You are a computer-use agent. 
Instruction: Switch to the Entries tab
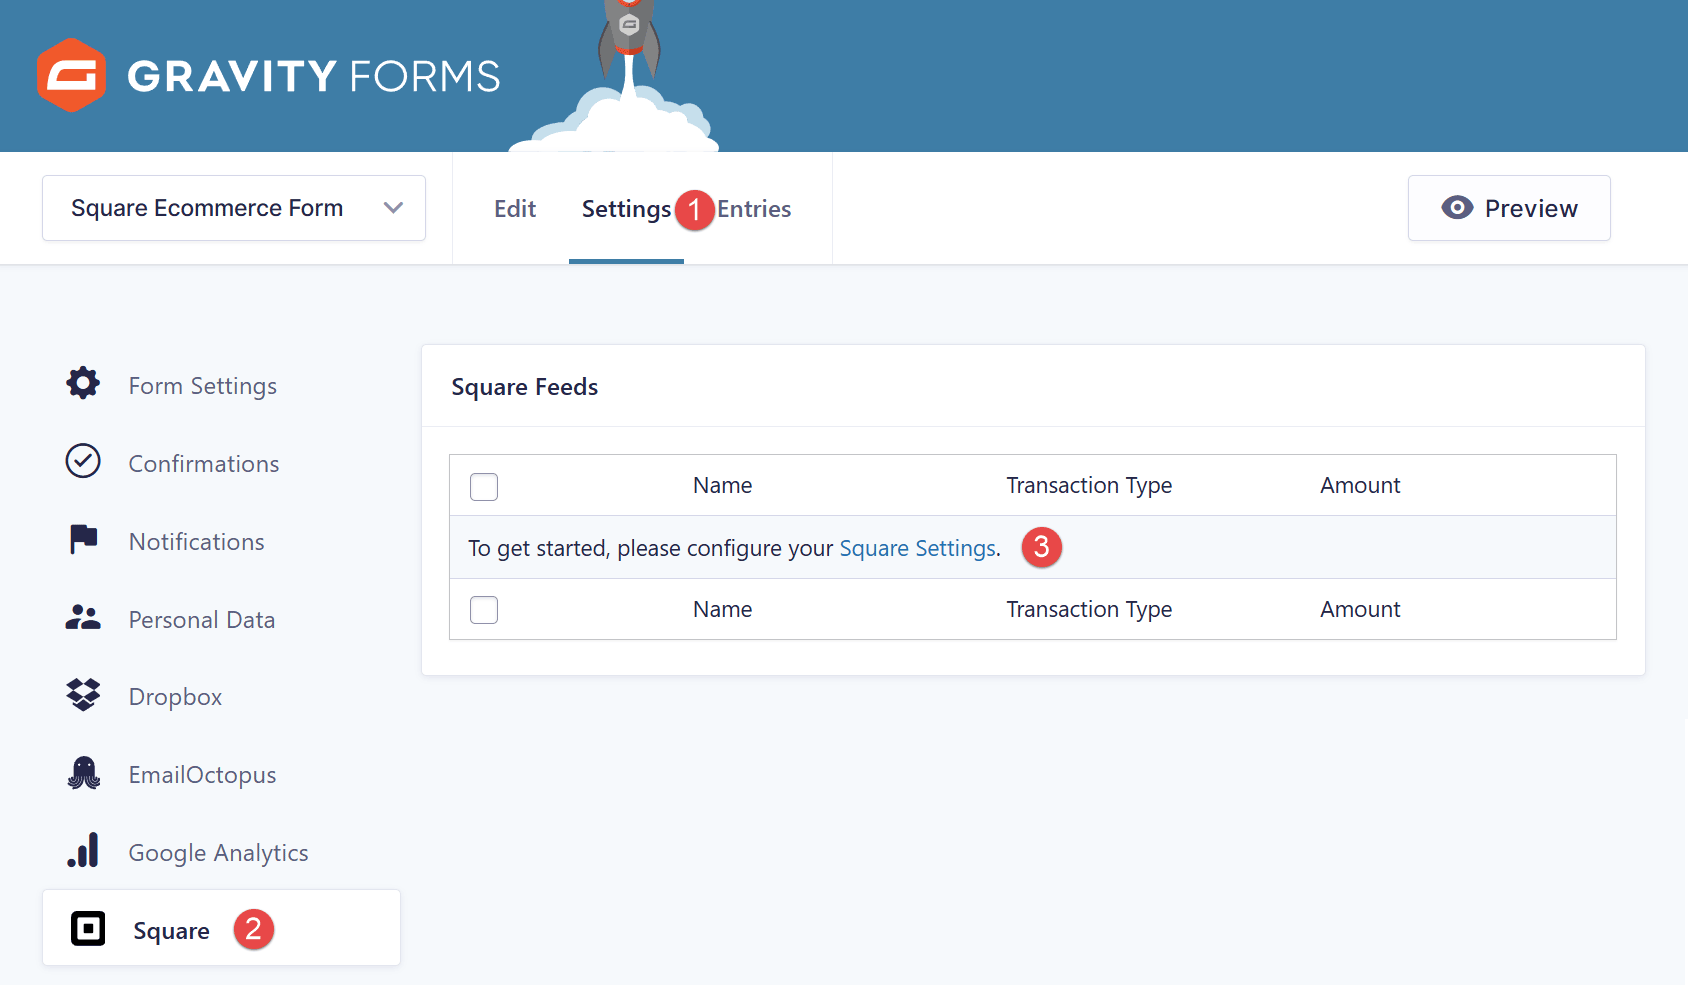click(x=754, y=208)
